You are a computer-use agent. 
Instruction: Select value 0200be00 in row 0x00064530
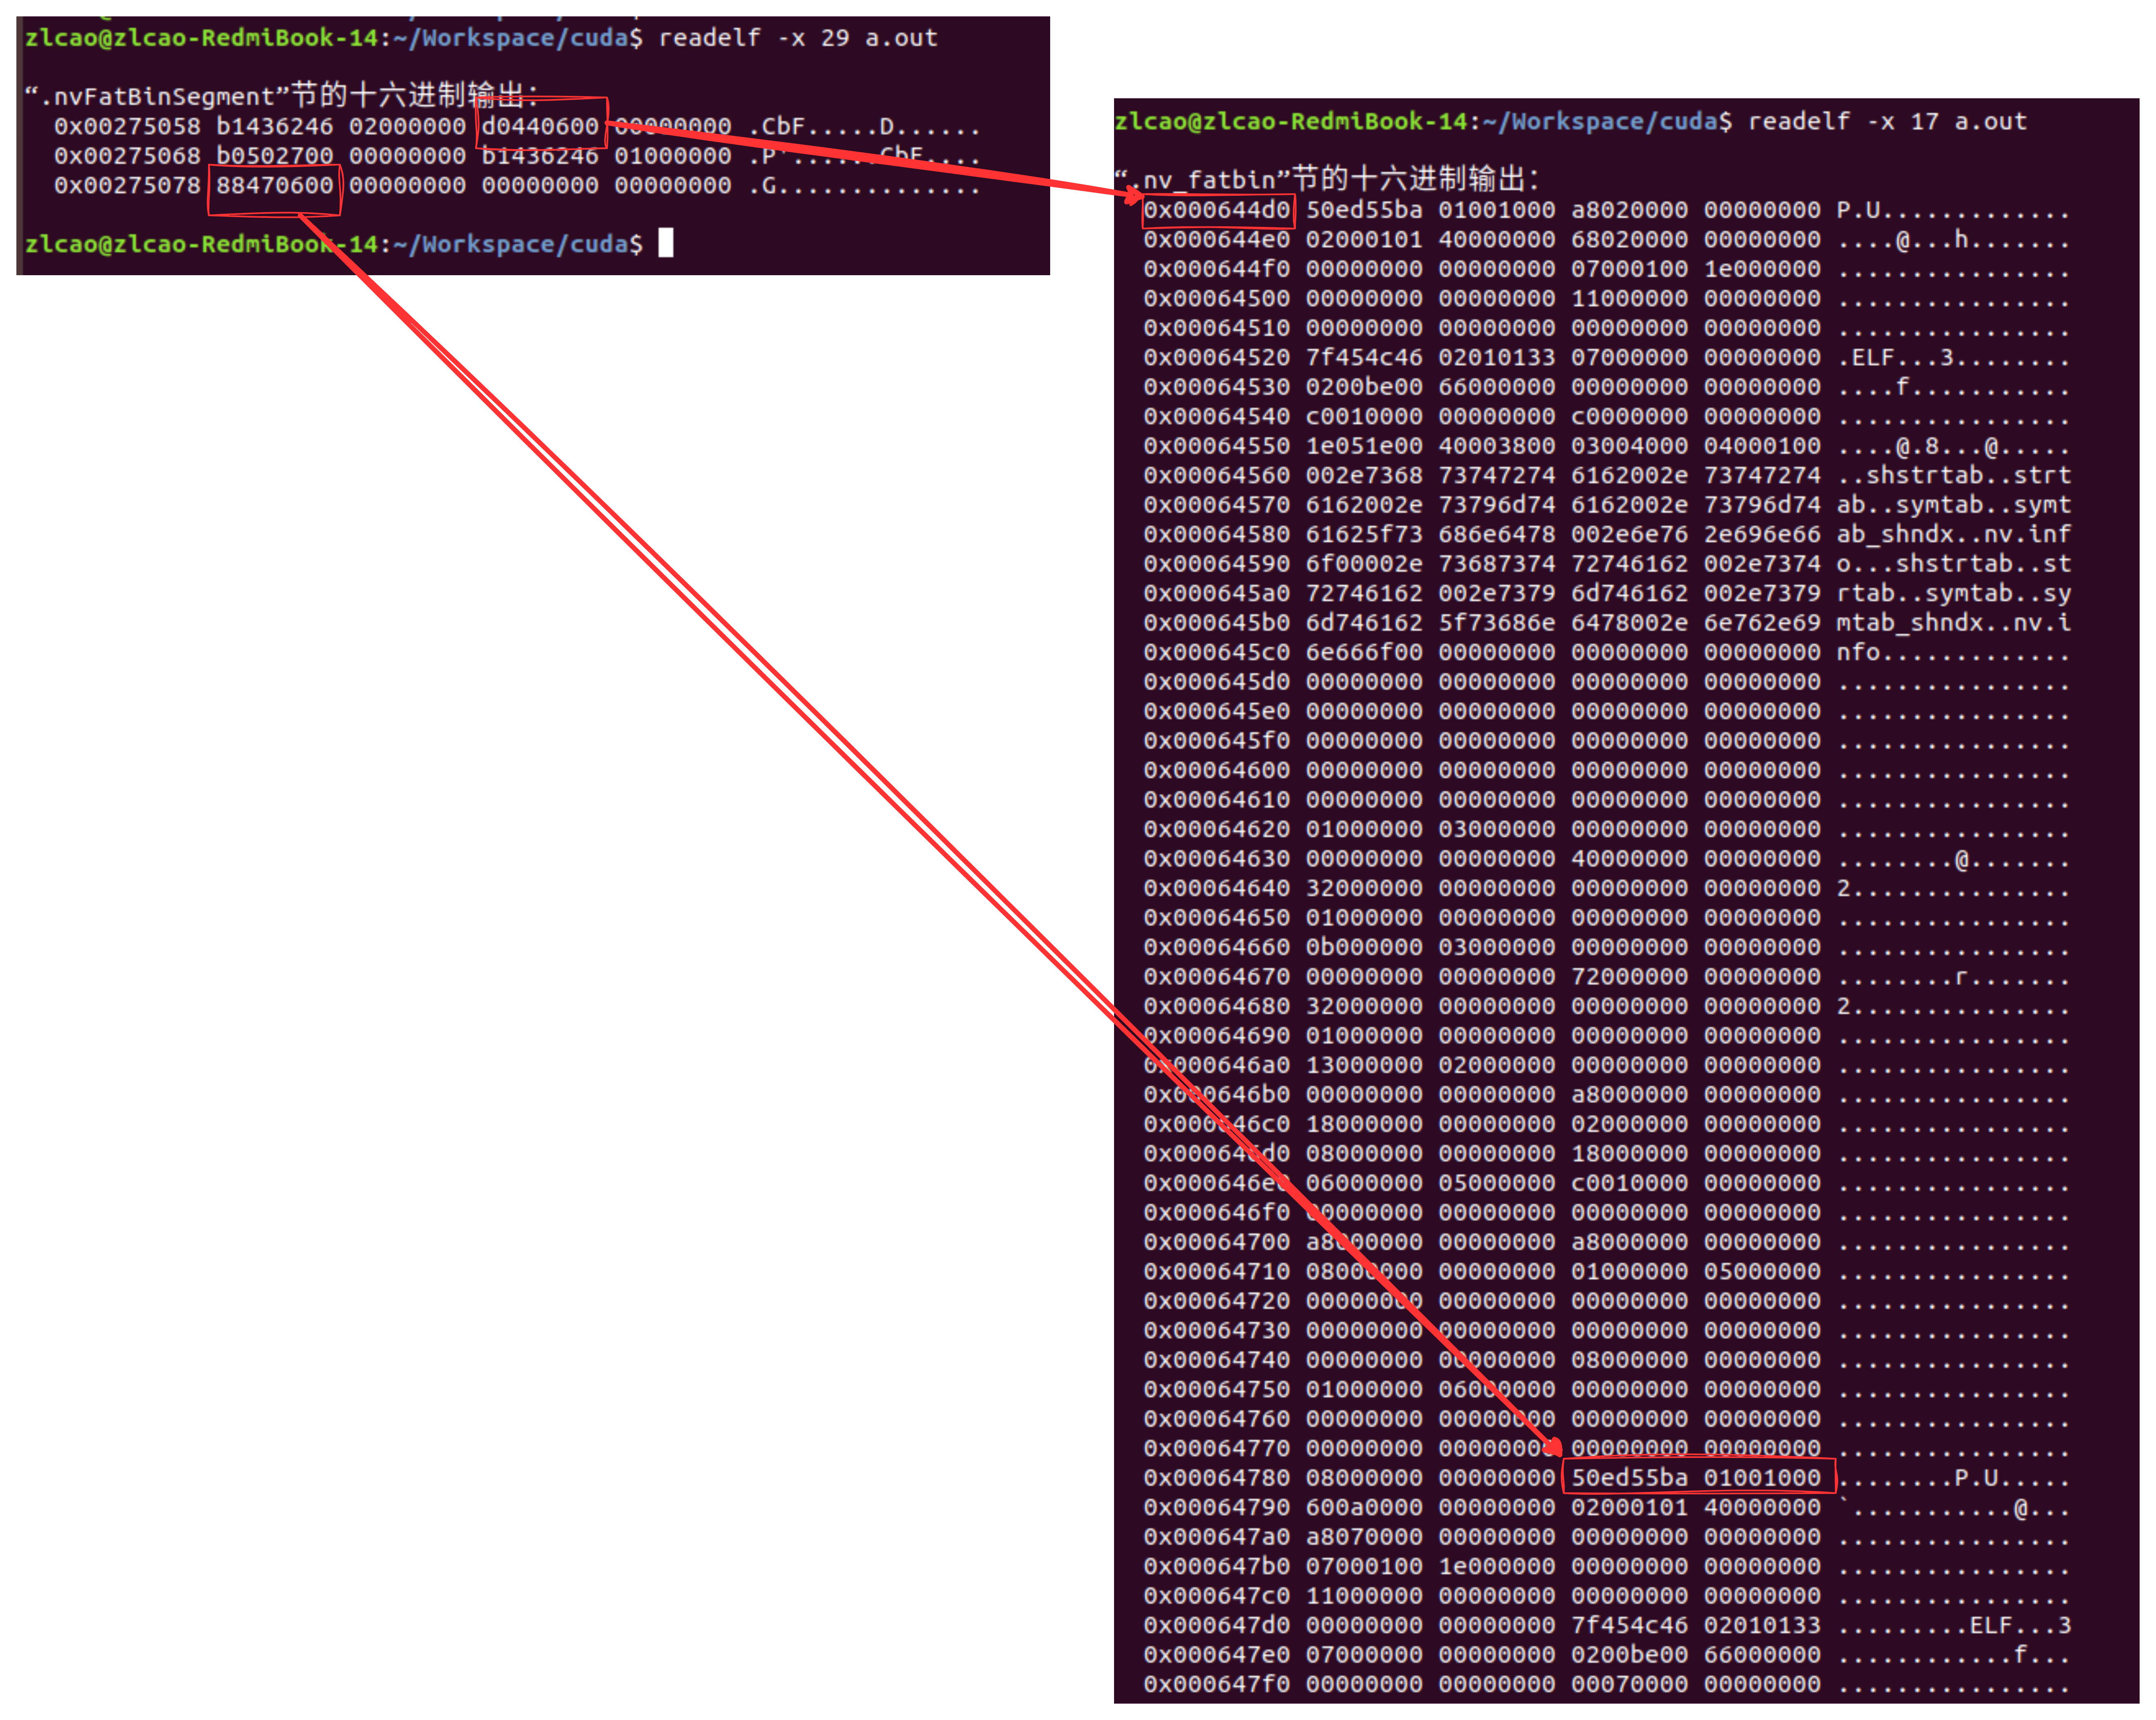(1364, 387)
